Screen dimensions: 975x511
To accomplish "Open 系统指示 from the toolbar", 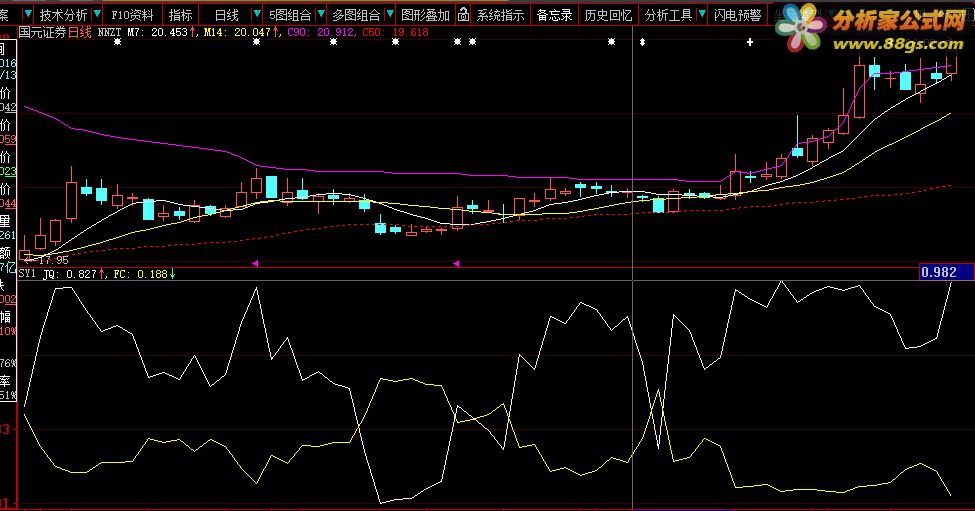I will click(501, 15).
